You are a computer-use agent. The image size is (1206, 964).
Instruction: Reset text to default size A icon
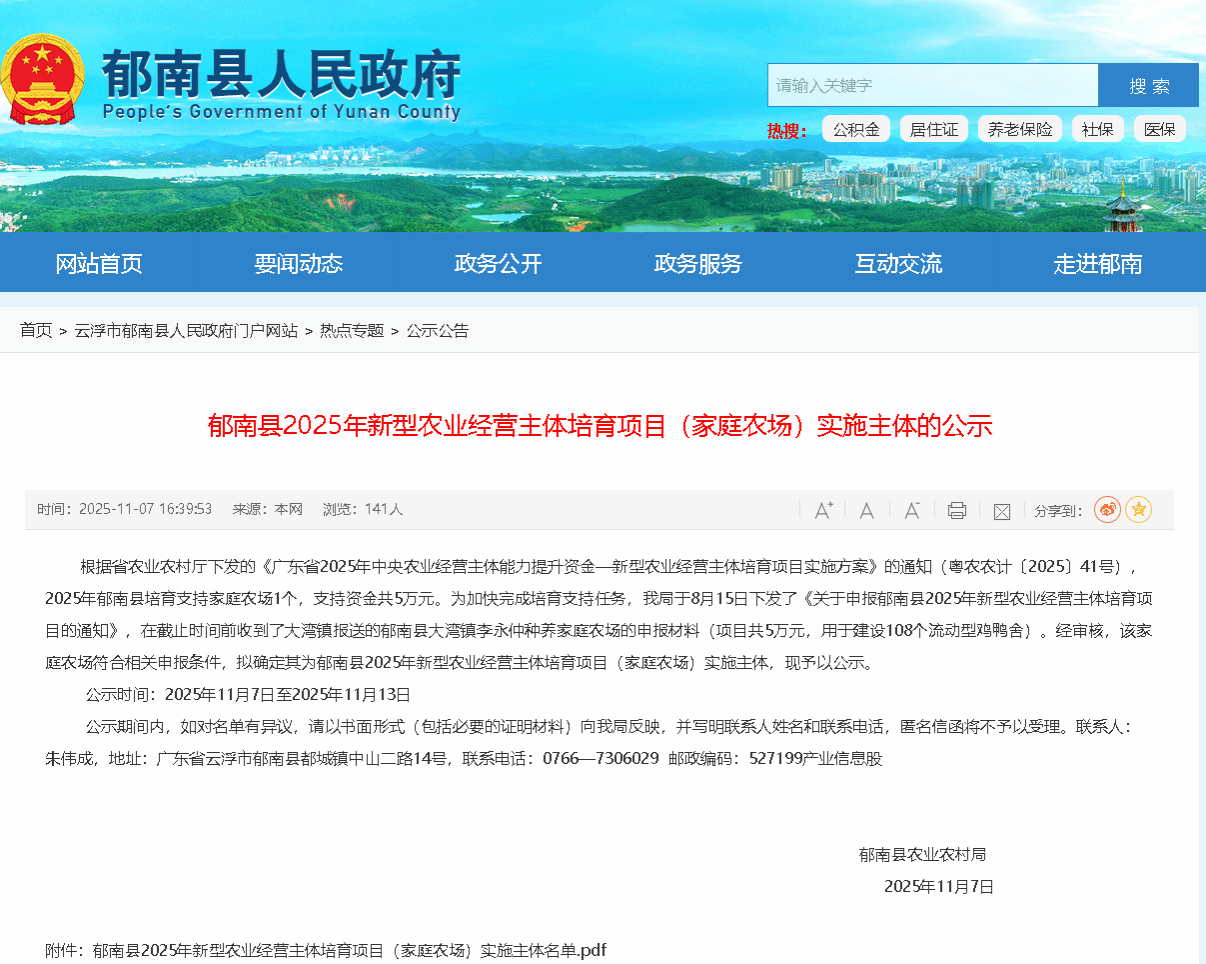[867, 510]
